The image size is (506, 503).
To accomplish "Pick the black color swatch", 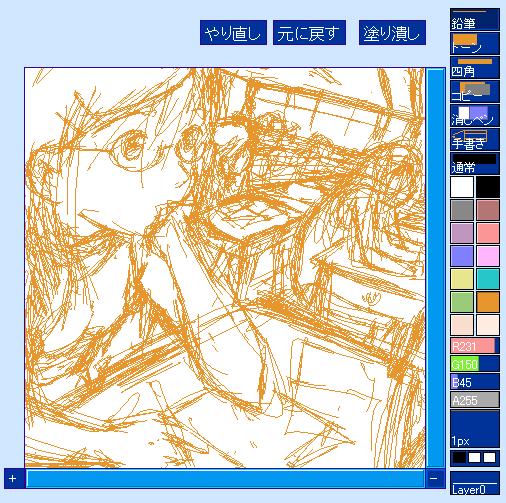I will (x=488, y=187).
